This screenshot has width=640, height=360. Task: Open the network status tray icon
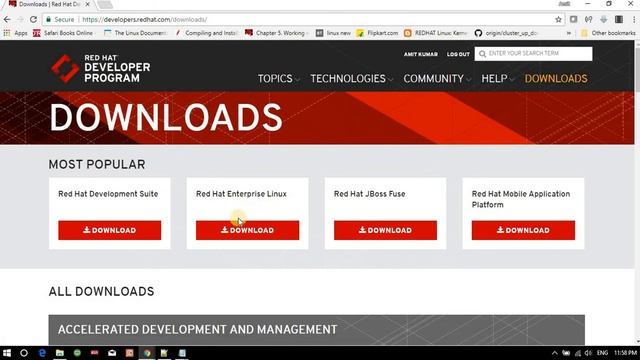tap(578, 353)
